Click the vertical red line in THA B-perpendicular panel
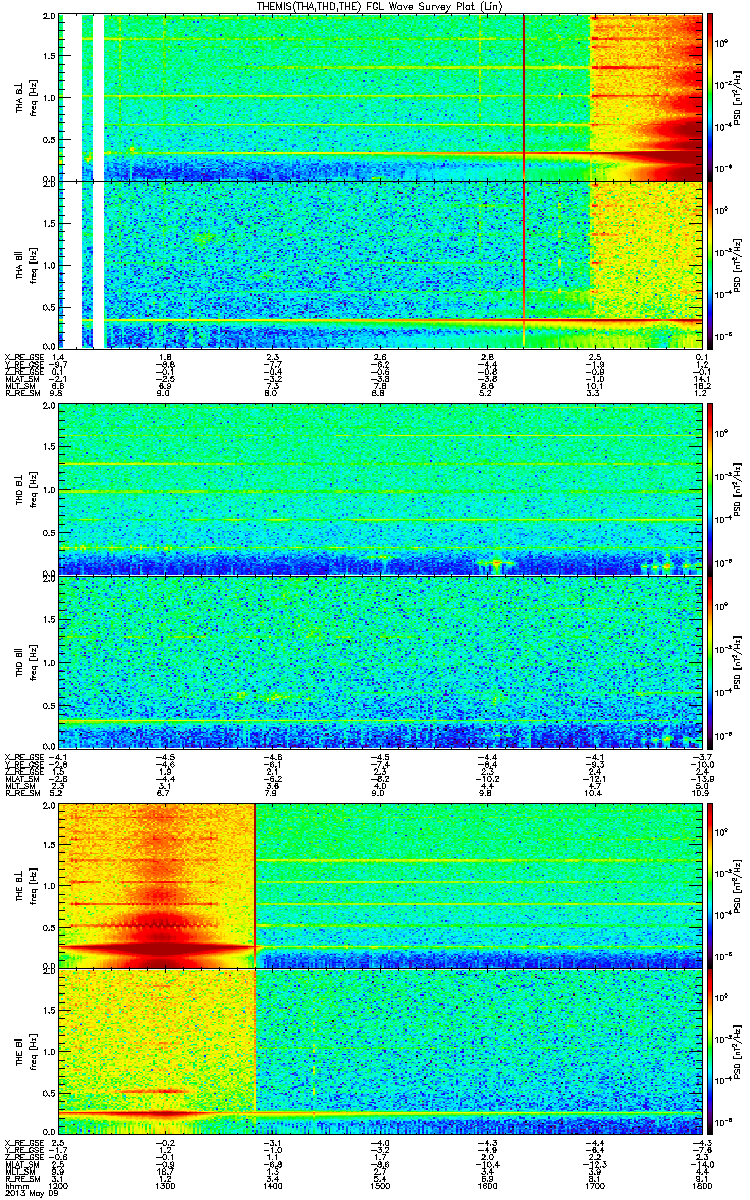 524,97
